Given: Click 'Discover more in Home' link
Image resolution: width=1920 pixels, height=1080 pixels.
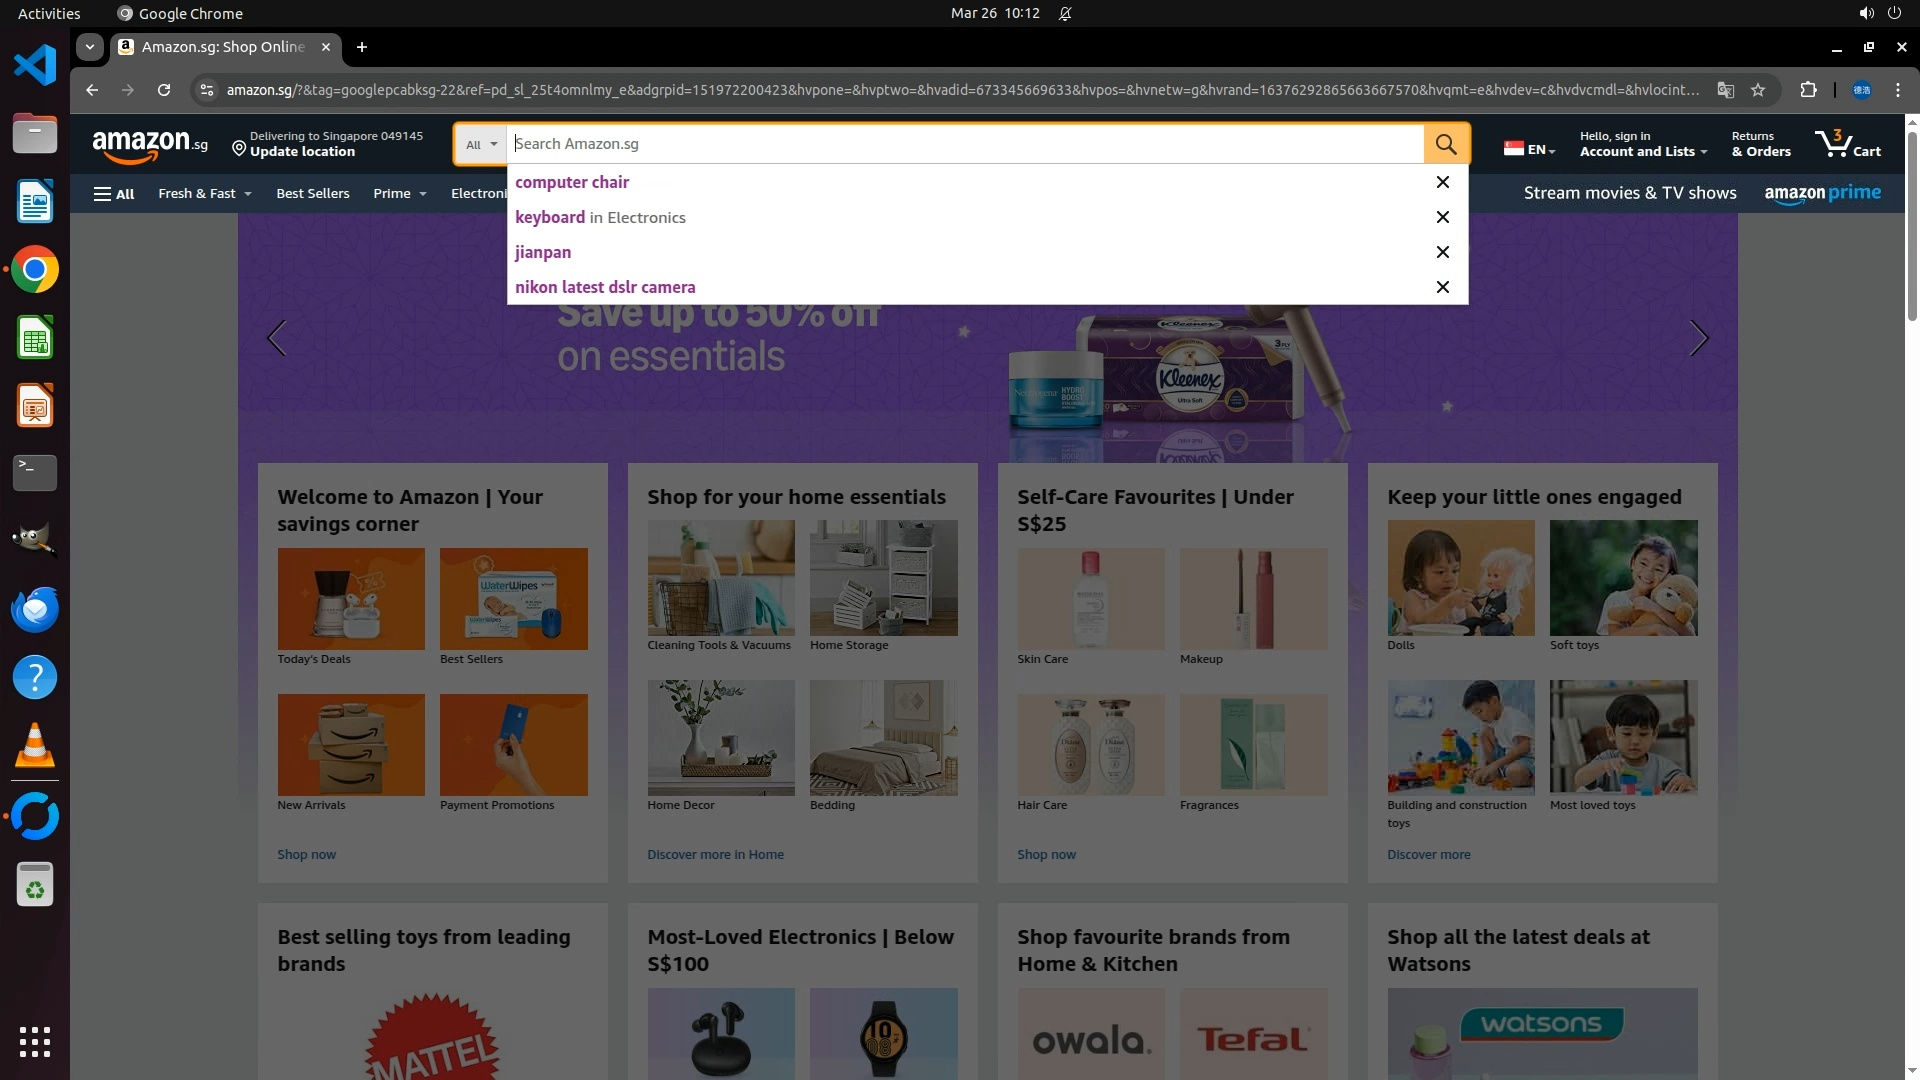Looking at the screenshot, I should pyautogui.click(x=715, y=855).
